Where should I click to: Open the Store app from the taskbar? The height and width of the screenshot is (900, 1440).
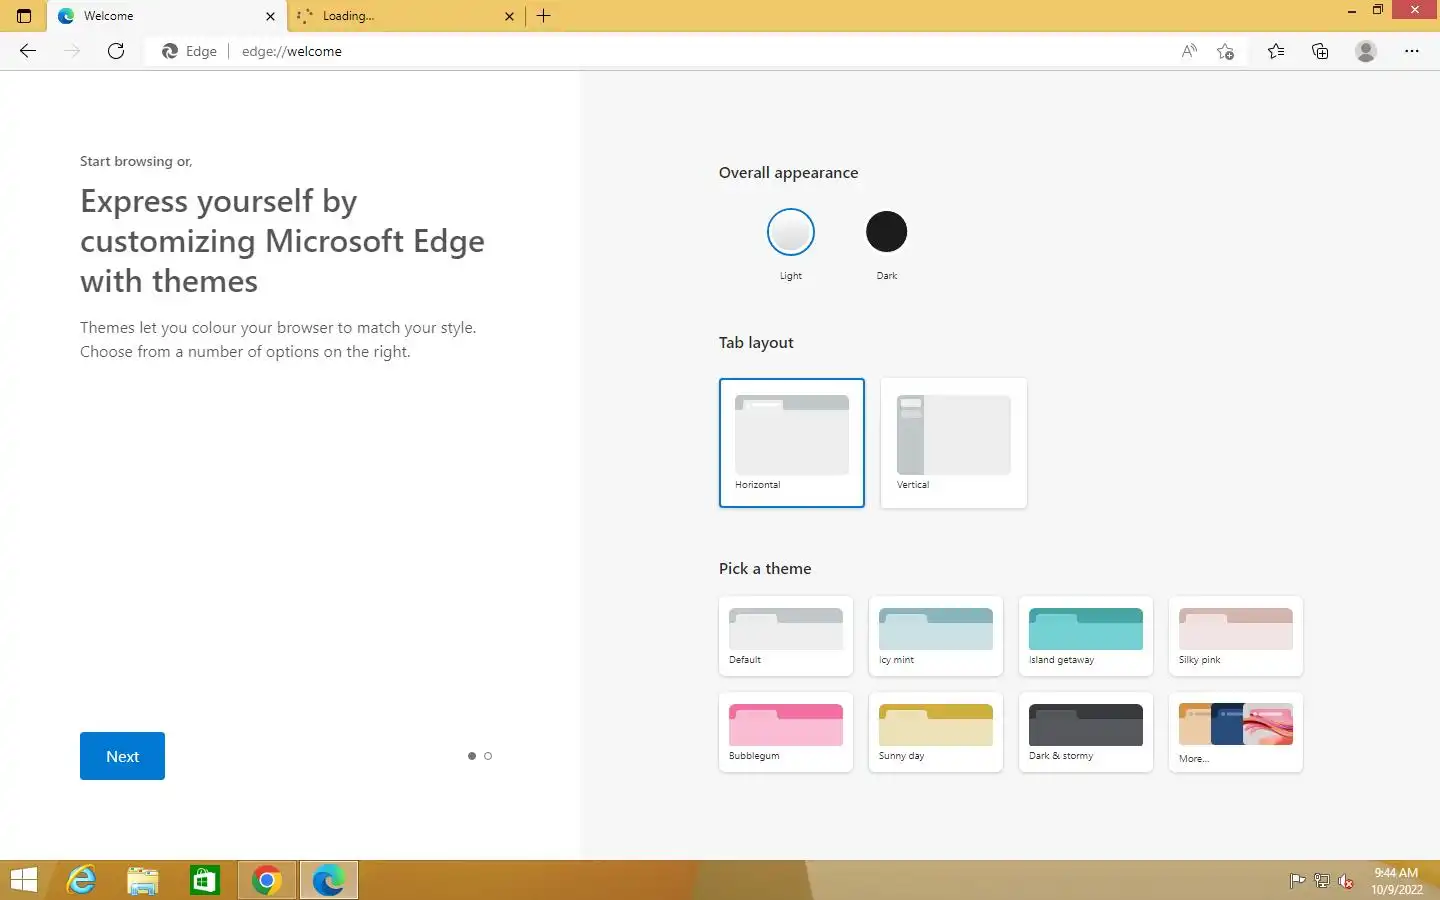pos(205,880)
